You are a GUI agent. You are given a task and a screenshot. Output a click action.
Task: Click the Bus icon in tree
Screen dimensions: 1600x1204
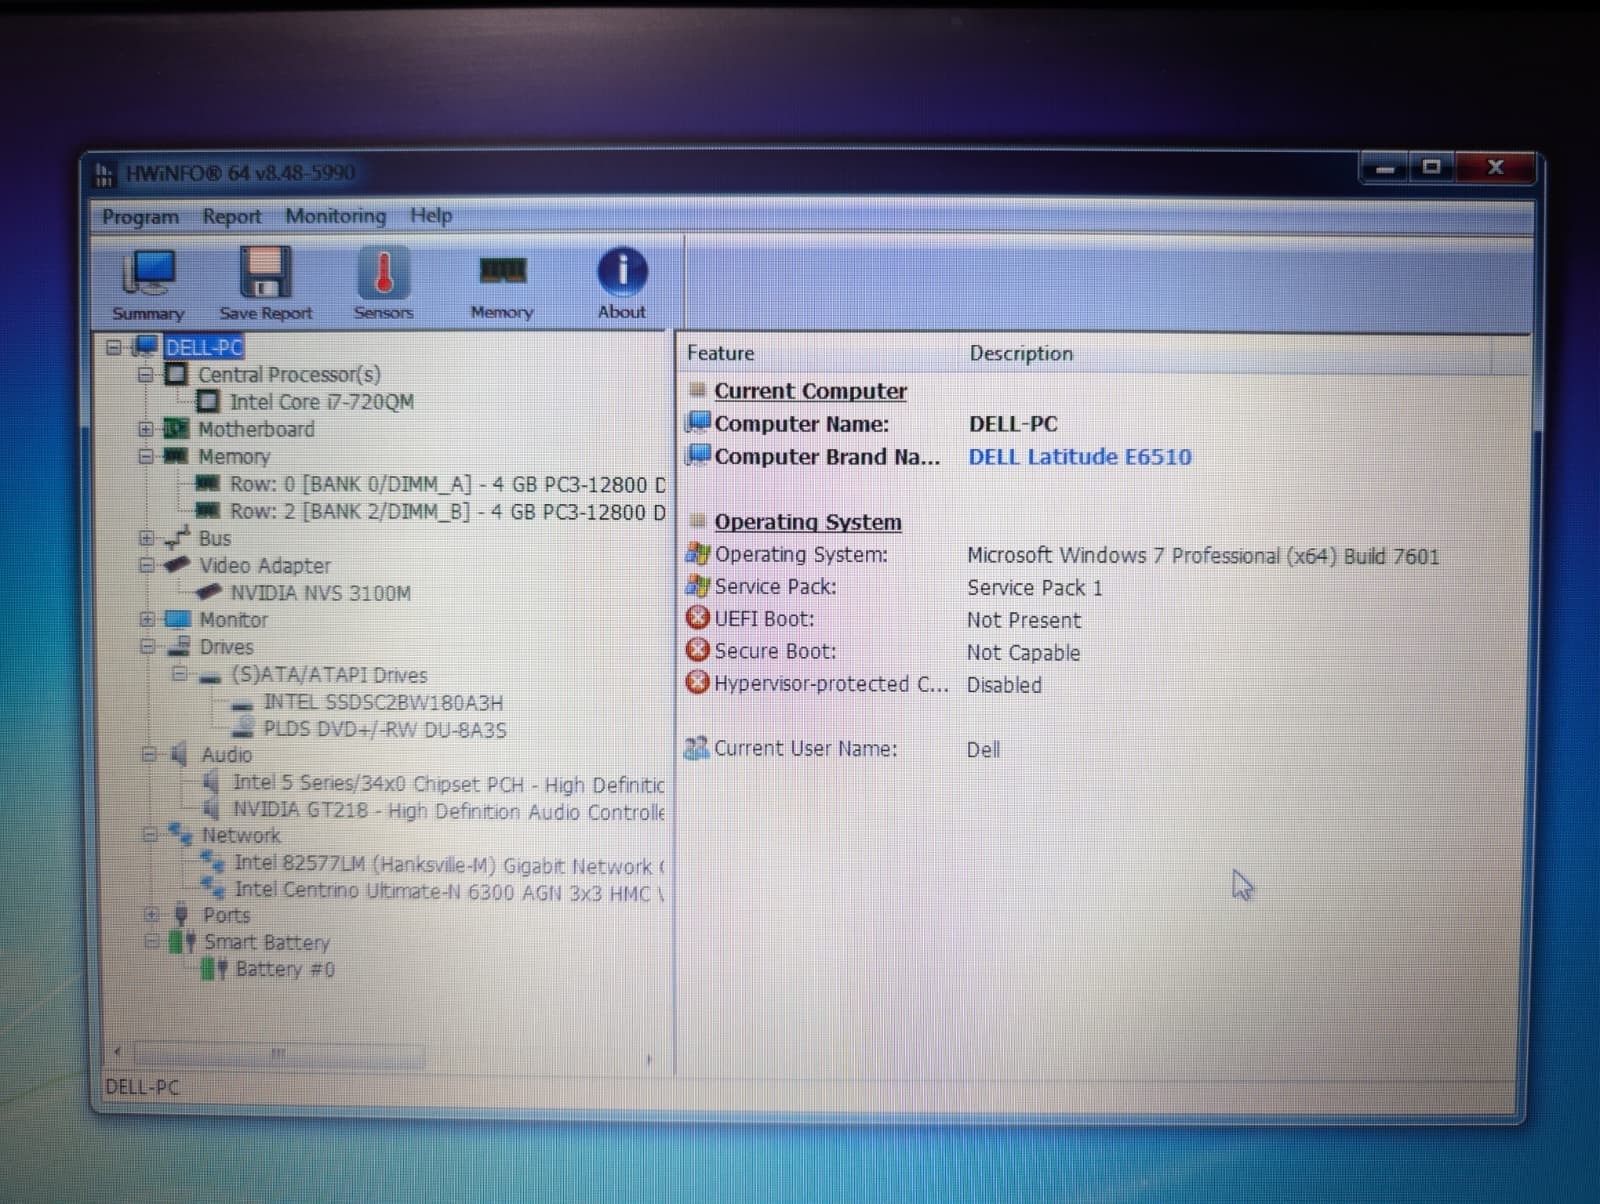pos(177,537)
